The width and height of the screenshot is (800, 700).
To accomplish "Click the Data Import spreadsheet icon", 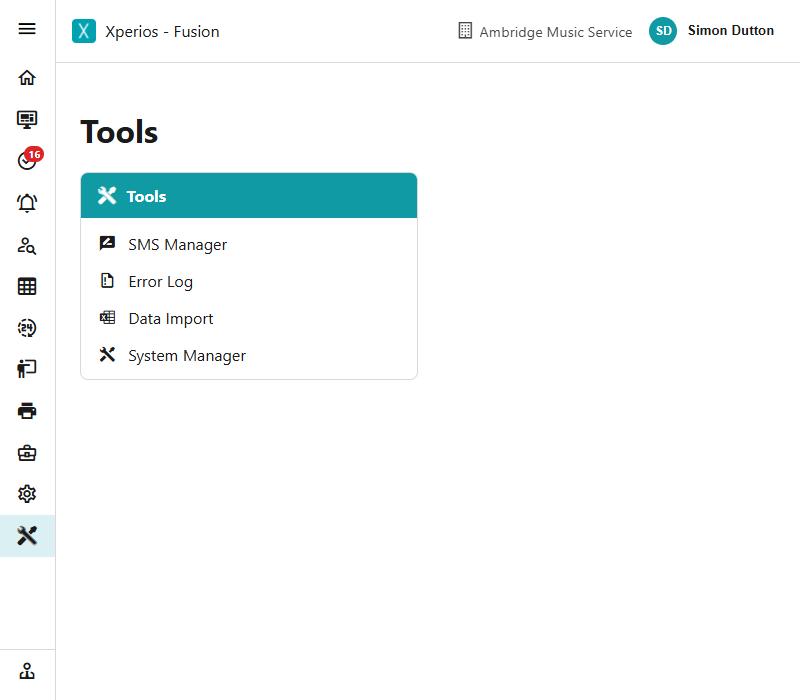I will 107,317.
